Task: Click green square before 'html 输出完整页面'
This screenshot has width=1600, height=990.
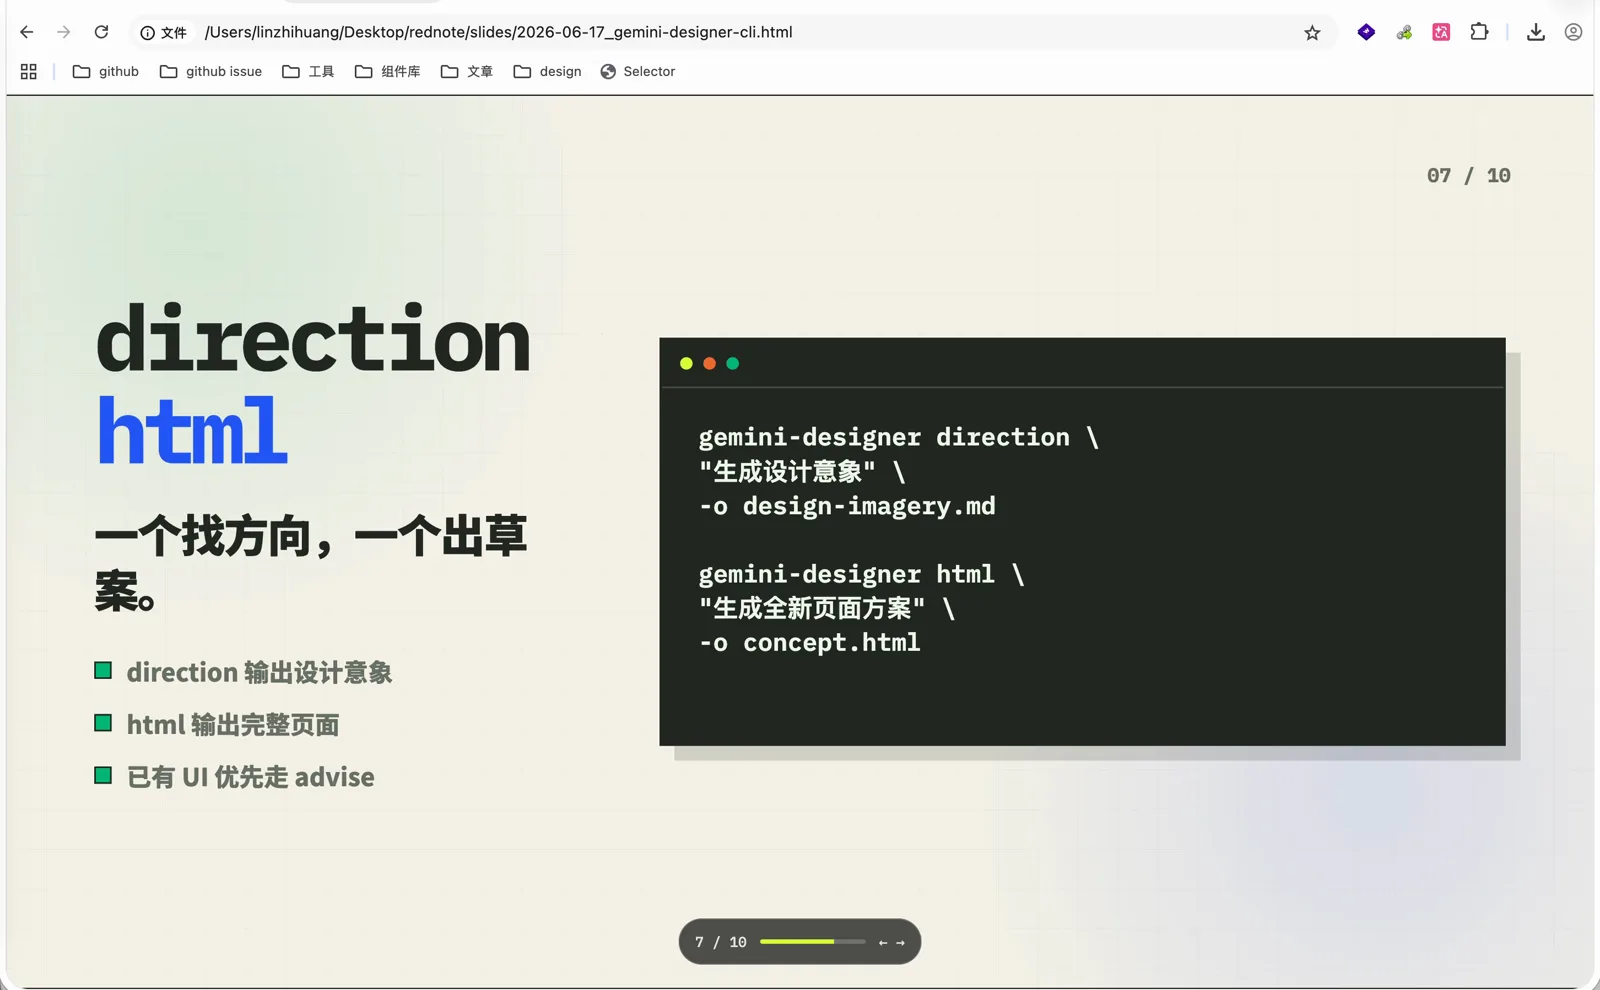Action: [103, 723]
